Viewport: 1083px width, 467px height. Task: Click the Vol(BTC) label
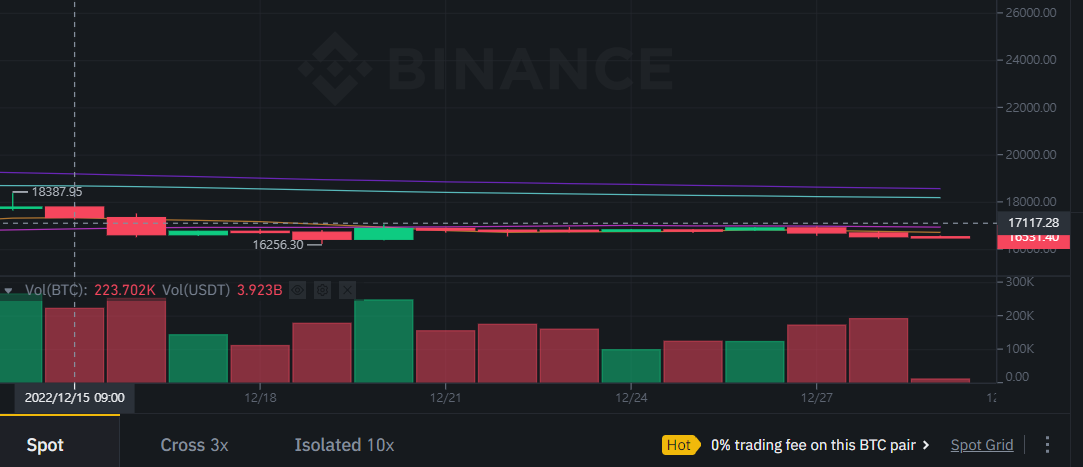(56, 290)
